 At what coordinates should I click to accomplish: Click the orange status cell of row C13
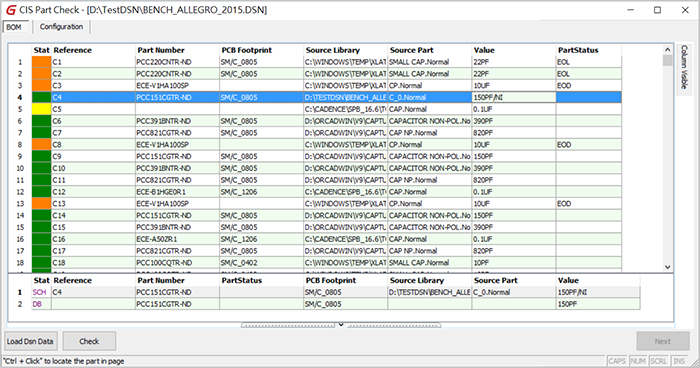[x=42, y=204]
